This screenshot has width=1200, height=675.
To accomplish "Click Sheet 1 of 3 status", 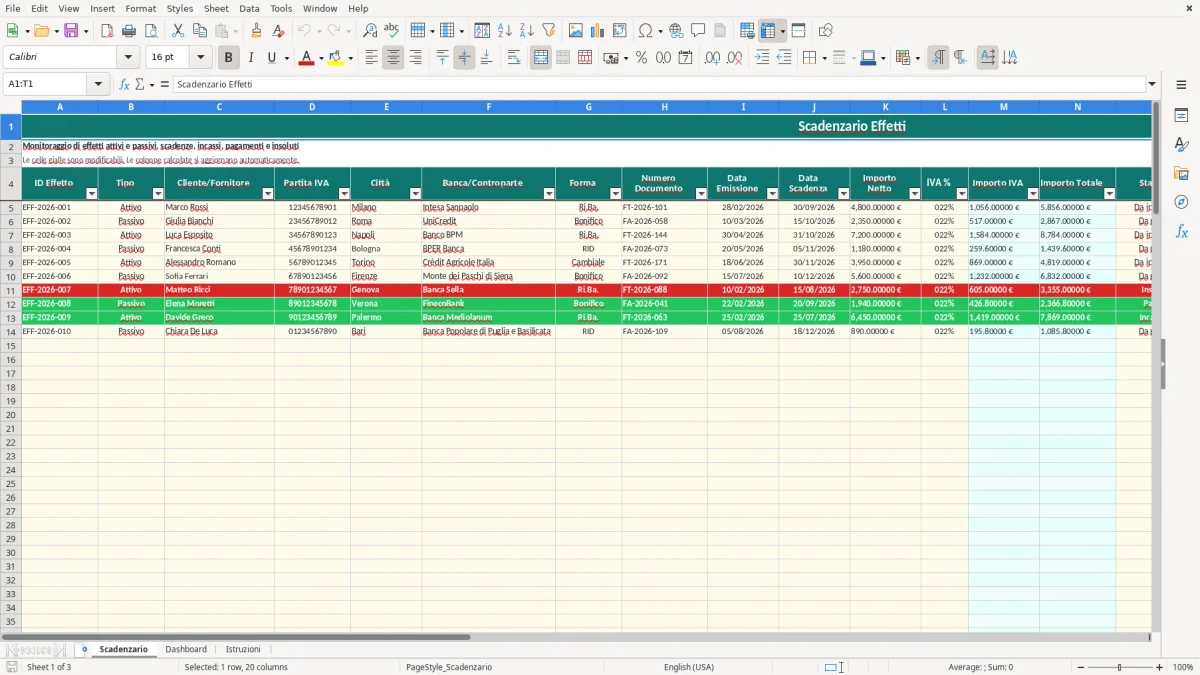I will [x=49, y=667].
